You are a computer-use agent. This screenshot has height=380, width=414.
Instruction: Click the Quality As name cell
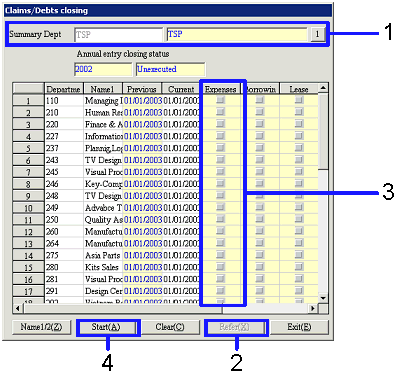[103, 220]
